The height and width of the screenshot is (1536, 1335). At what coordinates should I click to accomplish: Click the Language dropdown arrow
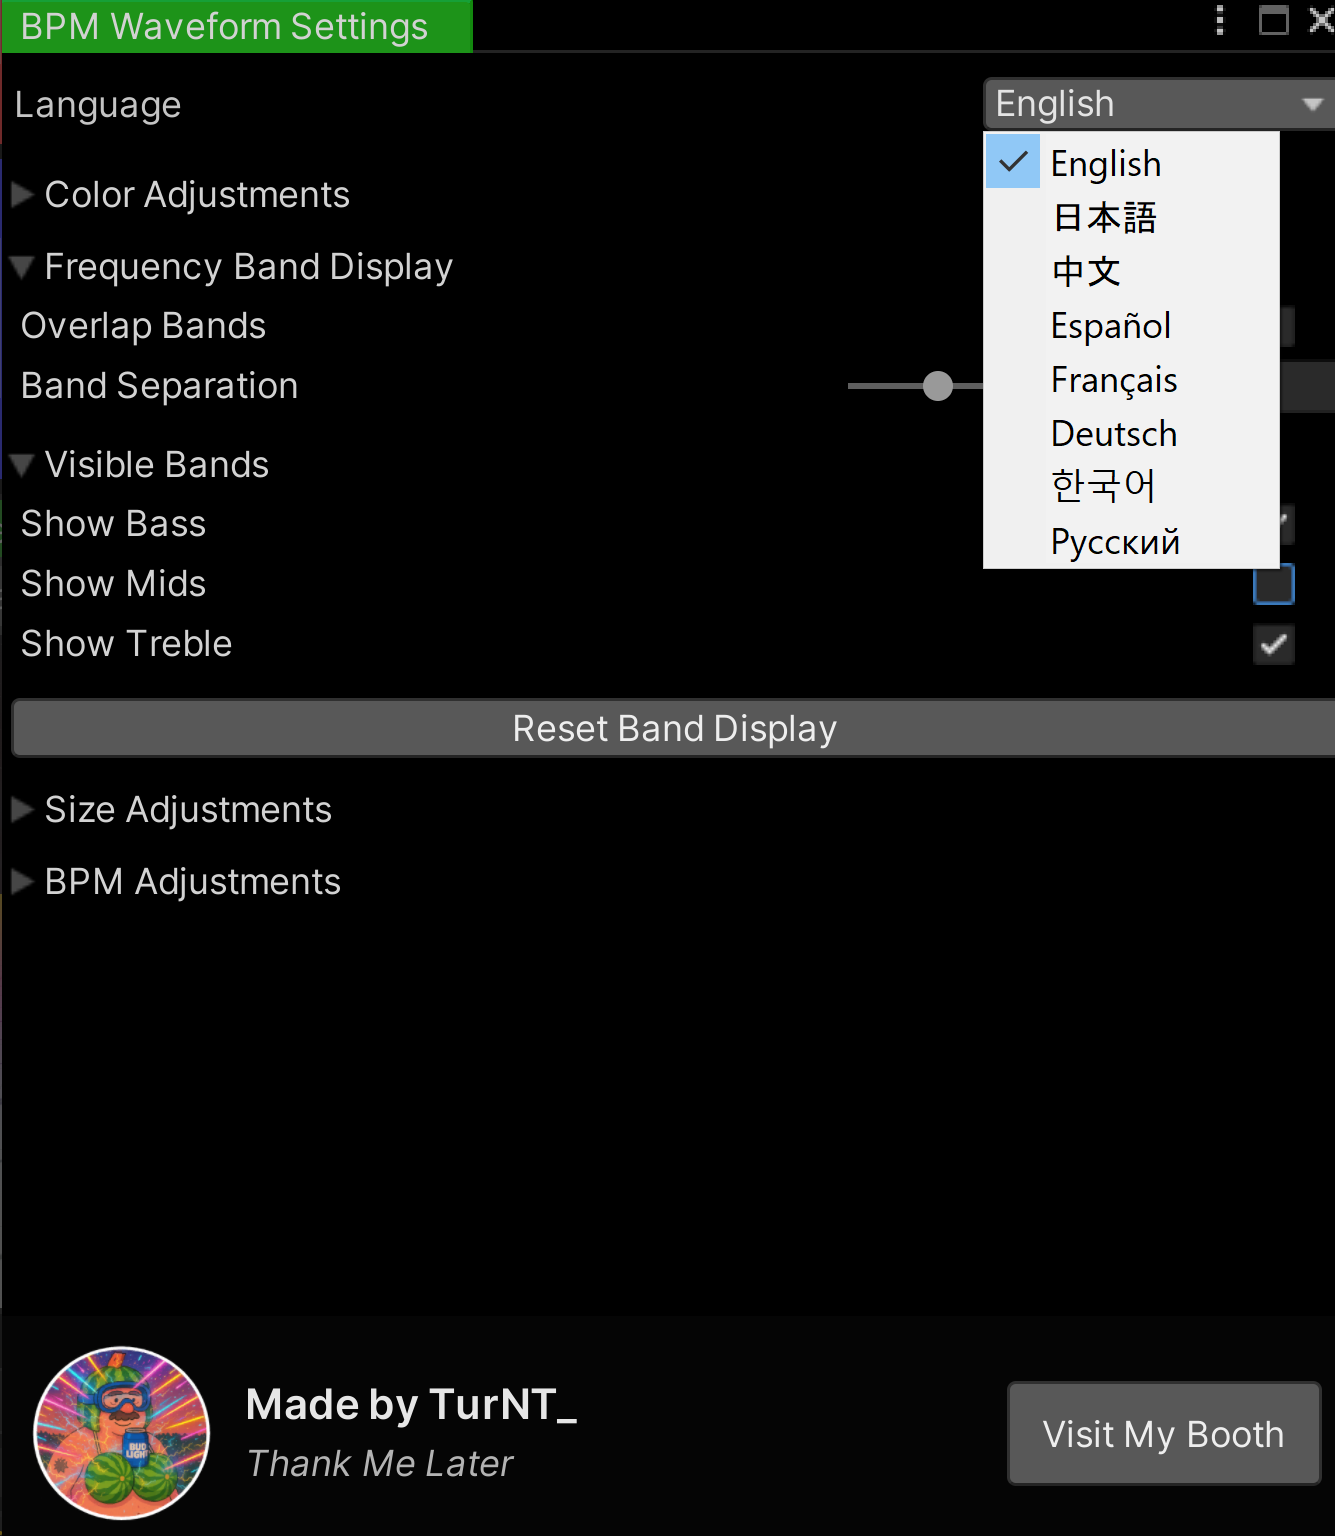click(x=1312, y=103)
